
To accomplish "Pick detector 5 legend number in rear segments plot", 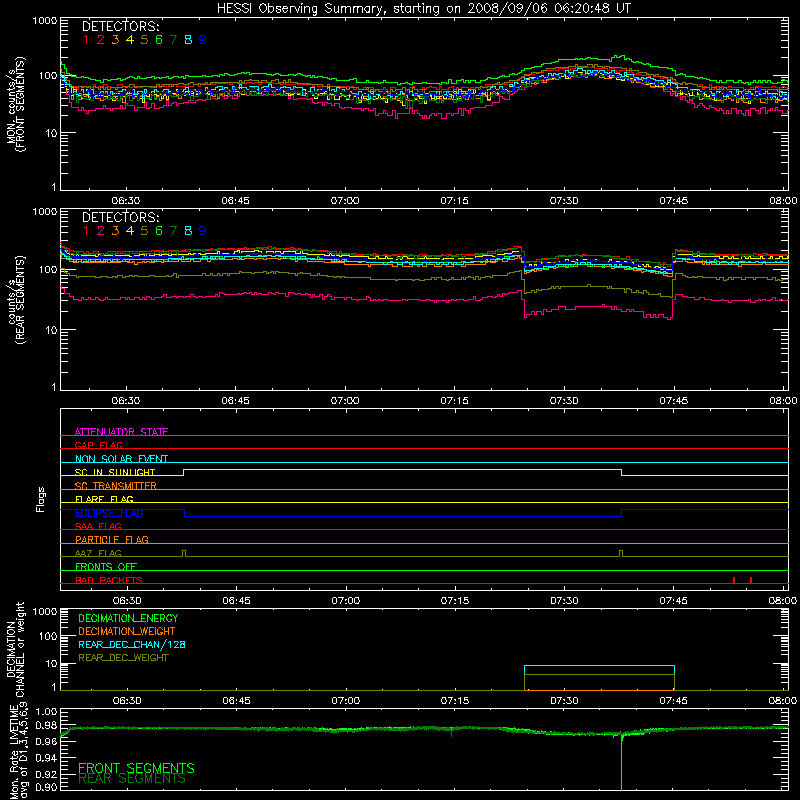I will tap(144, 231).
